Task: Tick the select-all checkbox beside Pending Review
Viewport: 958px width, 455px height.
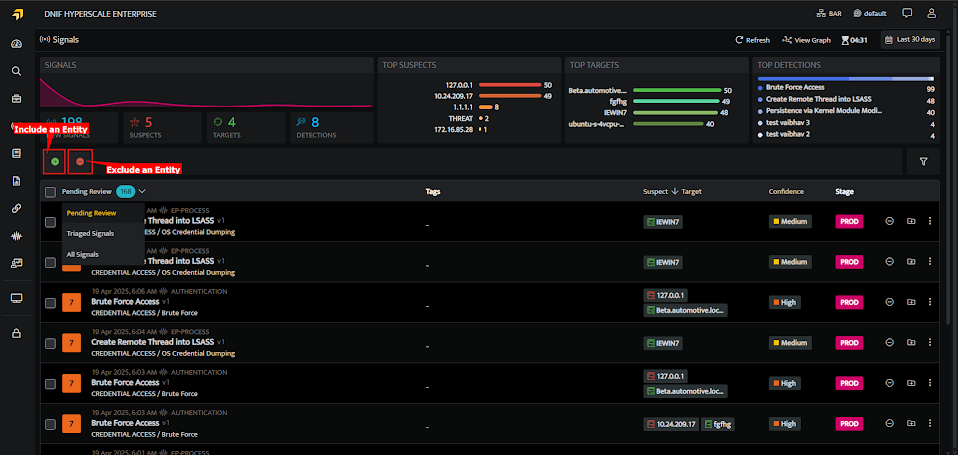Action: pos(51,192)
